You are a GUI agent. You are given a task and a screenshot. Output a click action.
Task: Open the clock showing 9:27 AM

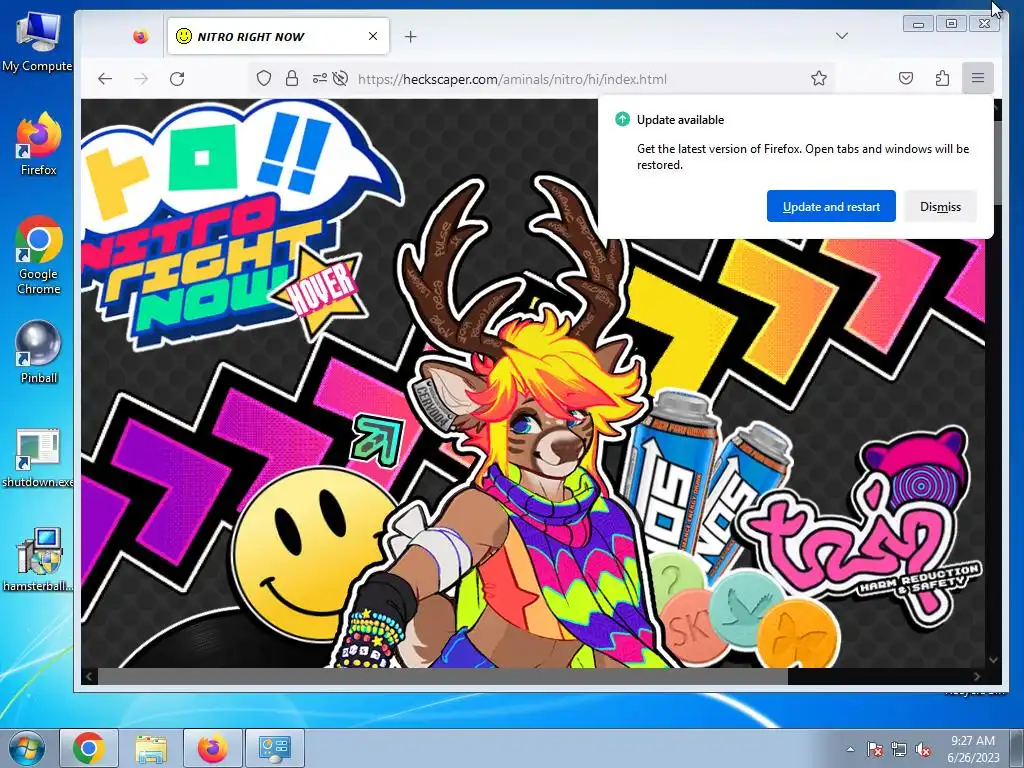973,748
